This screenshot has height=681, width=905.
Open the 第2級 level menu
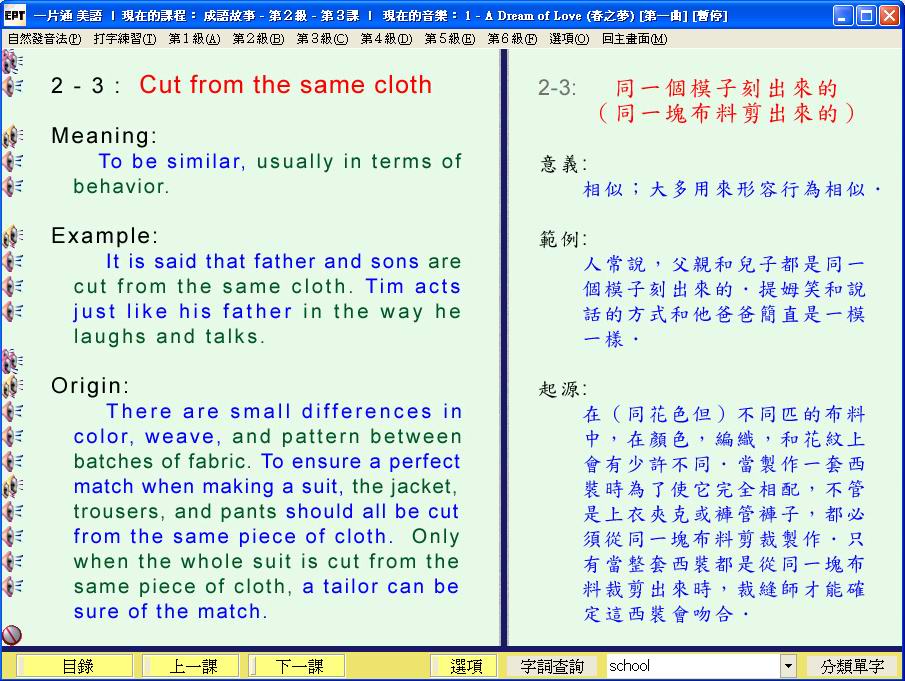tap(257, 39)
